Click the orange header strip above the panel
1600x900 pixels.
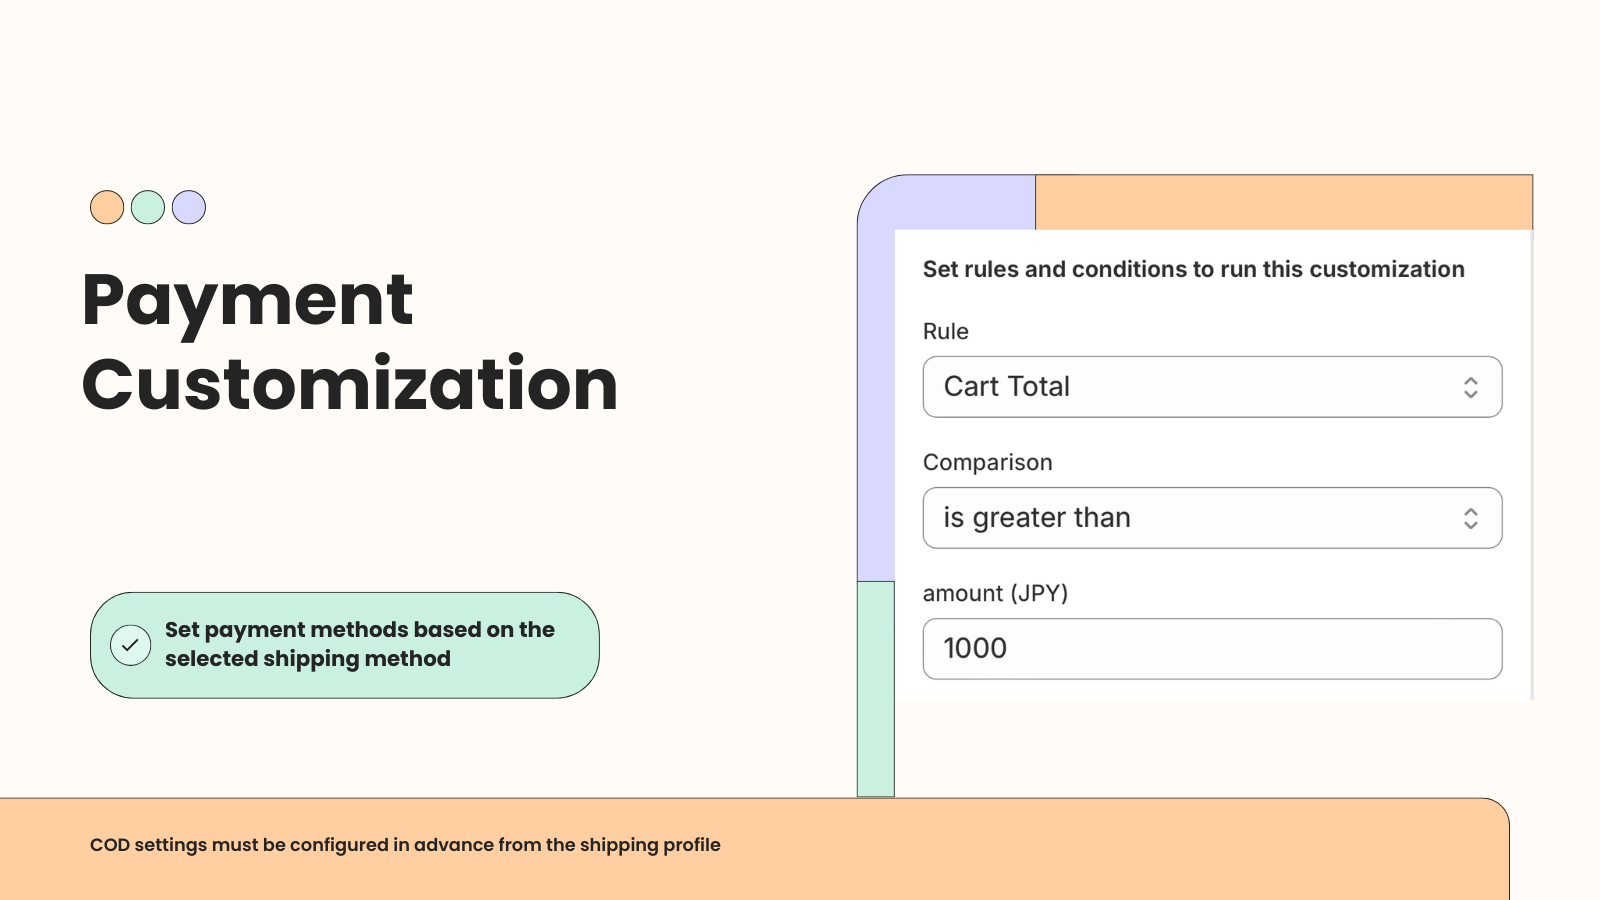pos(1280,200)
